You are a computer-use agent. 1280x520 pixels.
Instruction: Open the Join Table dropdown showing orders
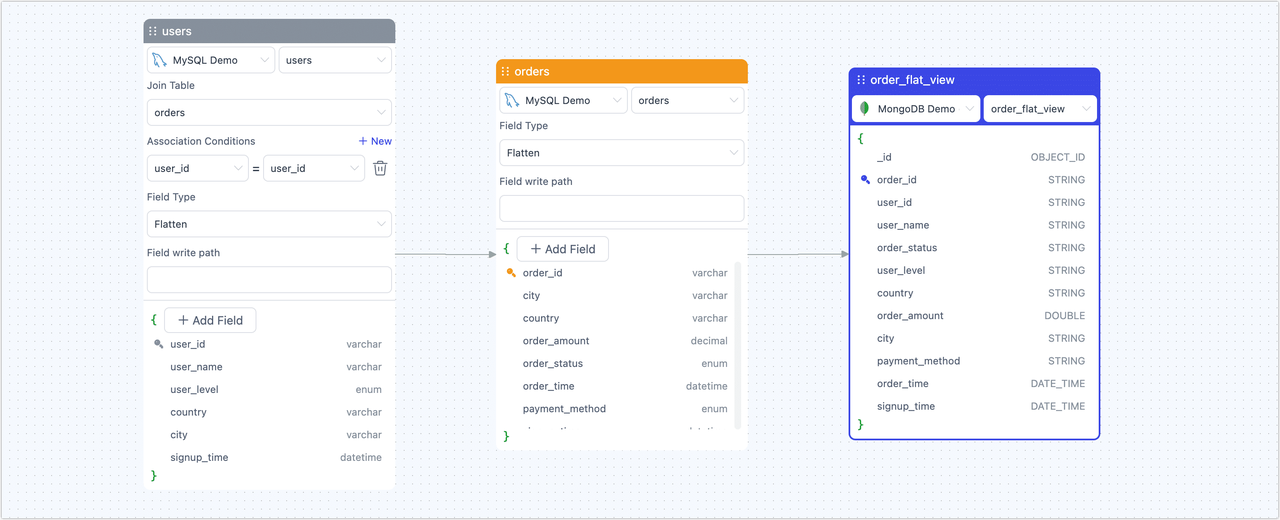tap(269, 113)
